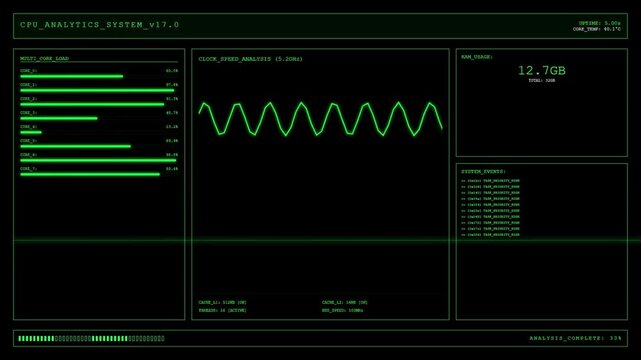Select the CORE_7 label
This screenshot has width=641, height=360.
(x=28, y=169)
